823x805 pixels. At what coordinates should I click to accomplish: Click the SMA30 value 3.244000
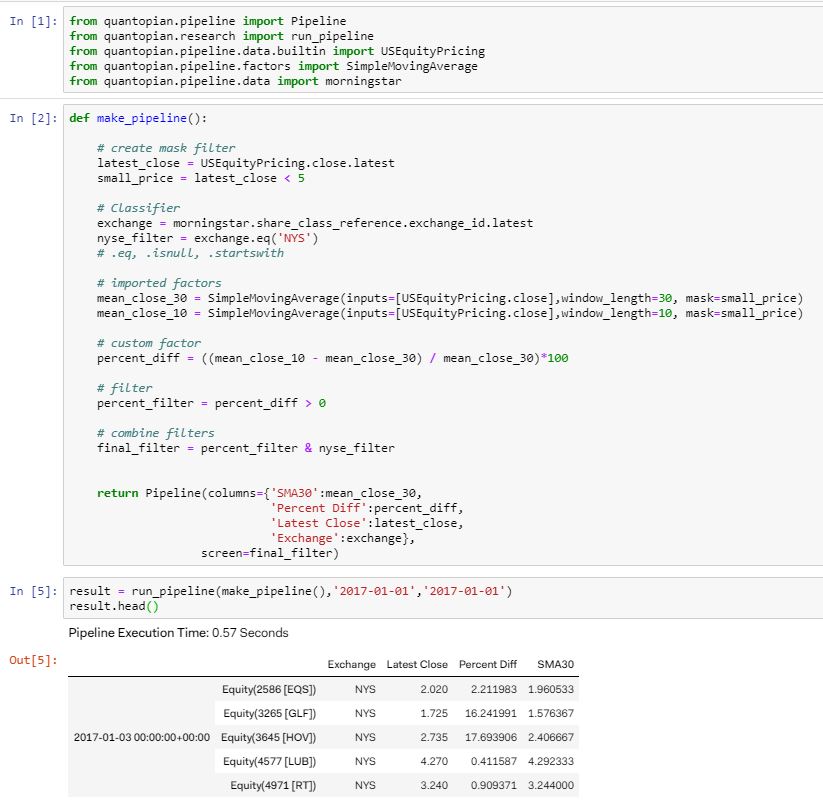(551, 786)
